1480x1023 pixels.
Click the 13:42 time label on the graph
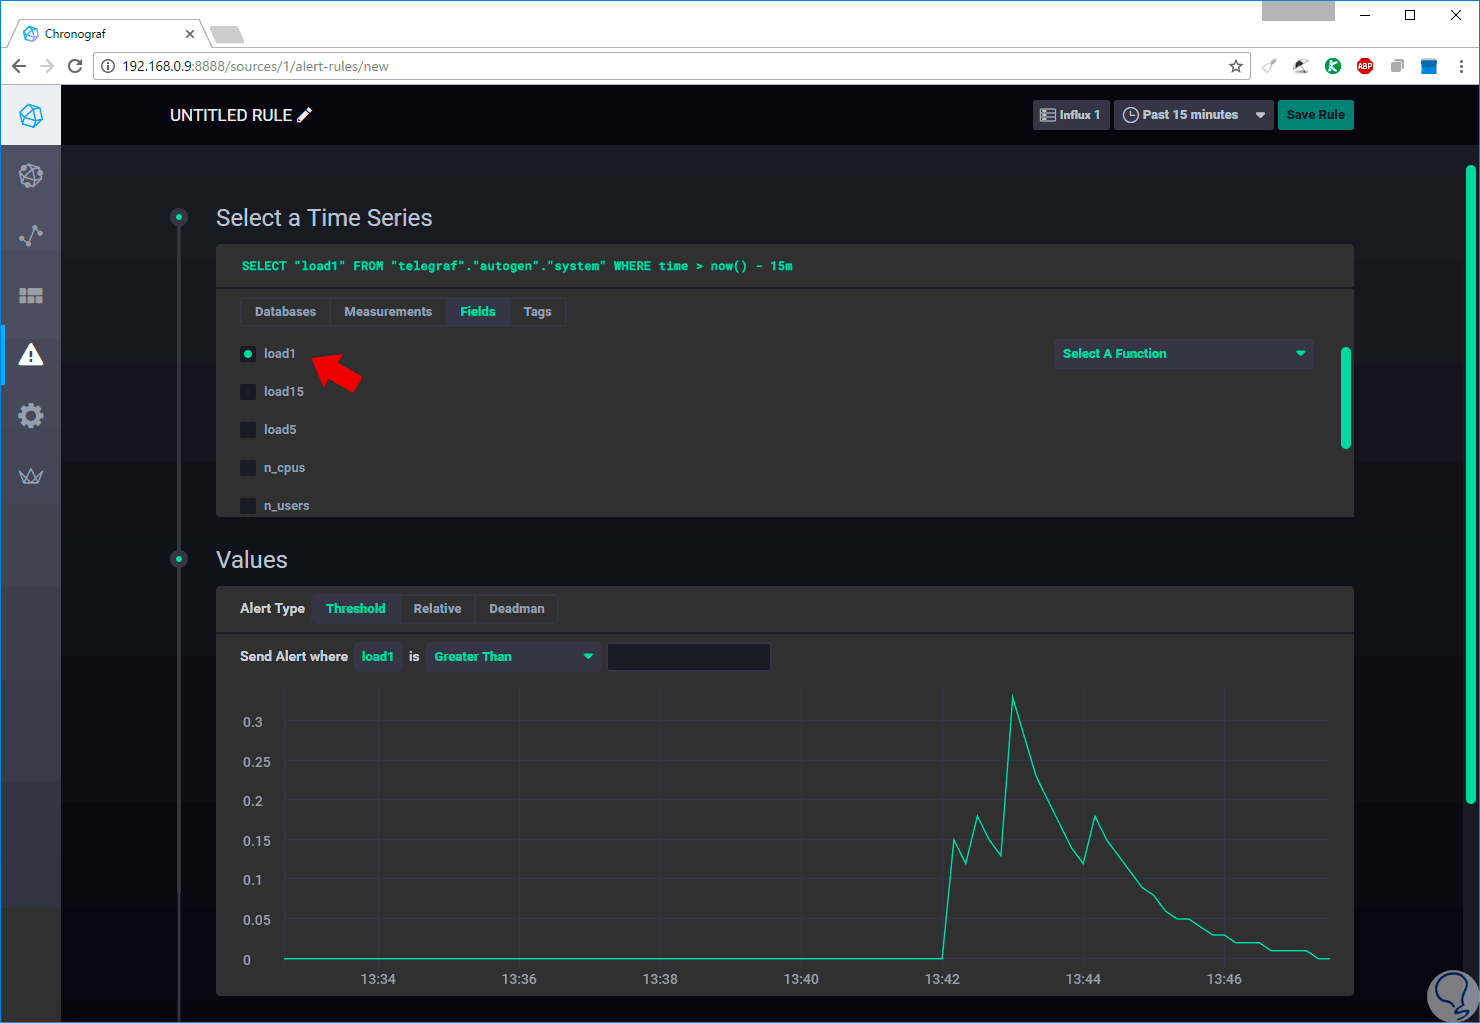point(942,979)
